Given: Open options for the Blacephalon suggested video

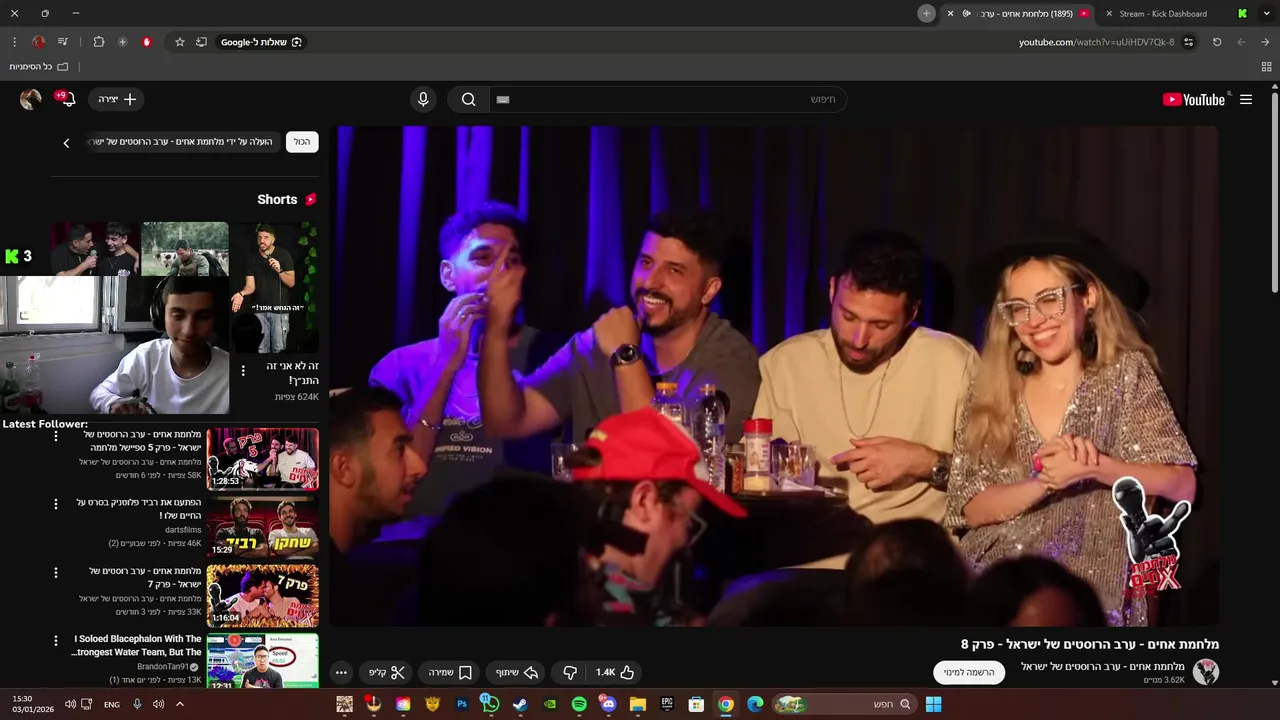Looking at the screenshot, I should 56,640.
